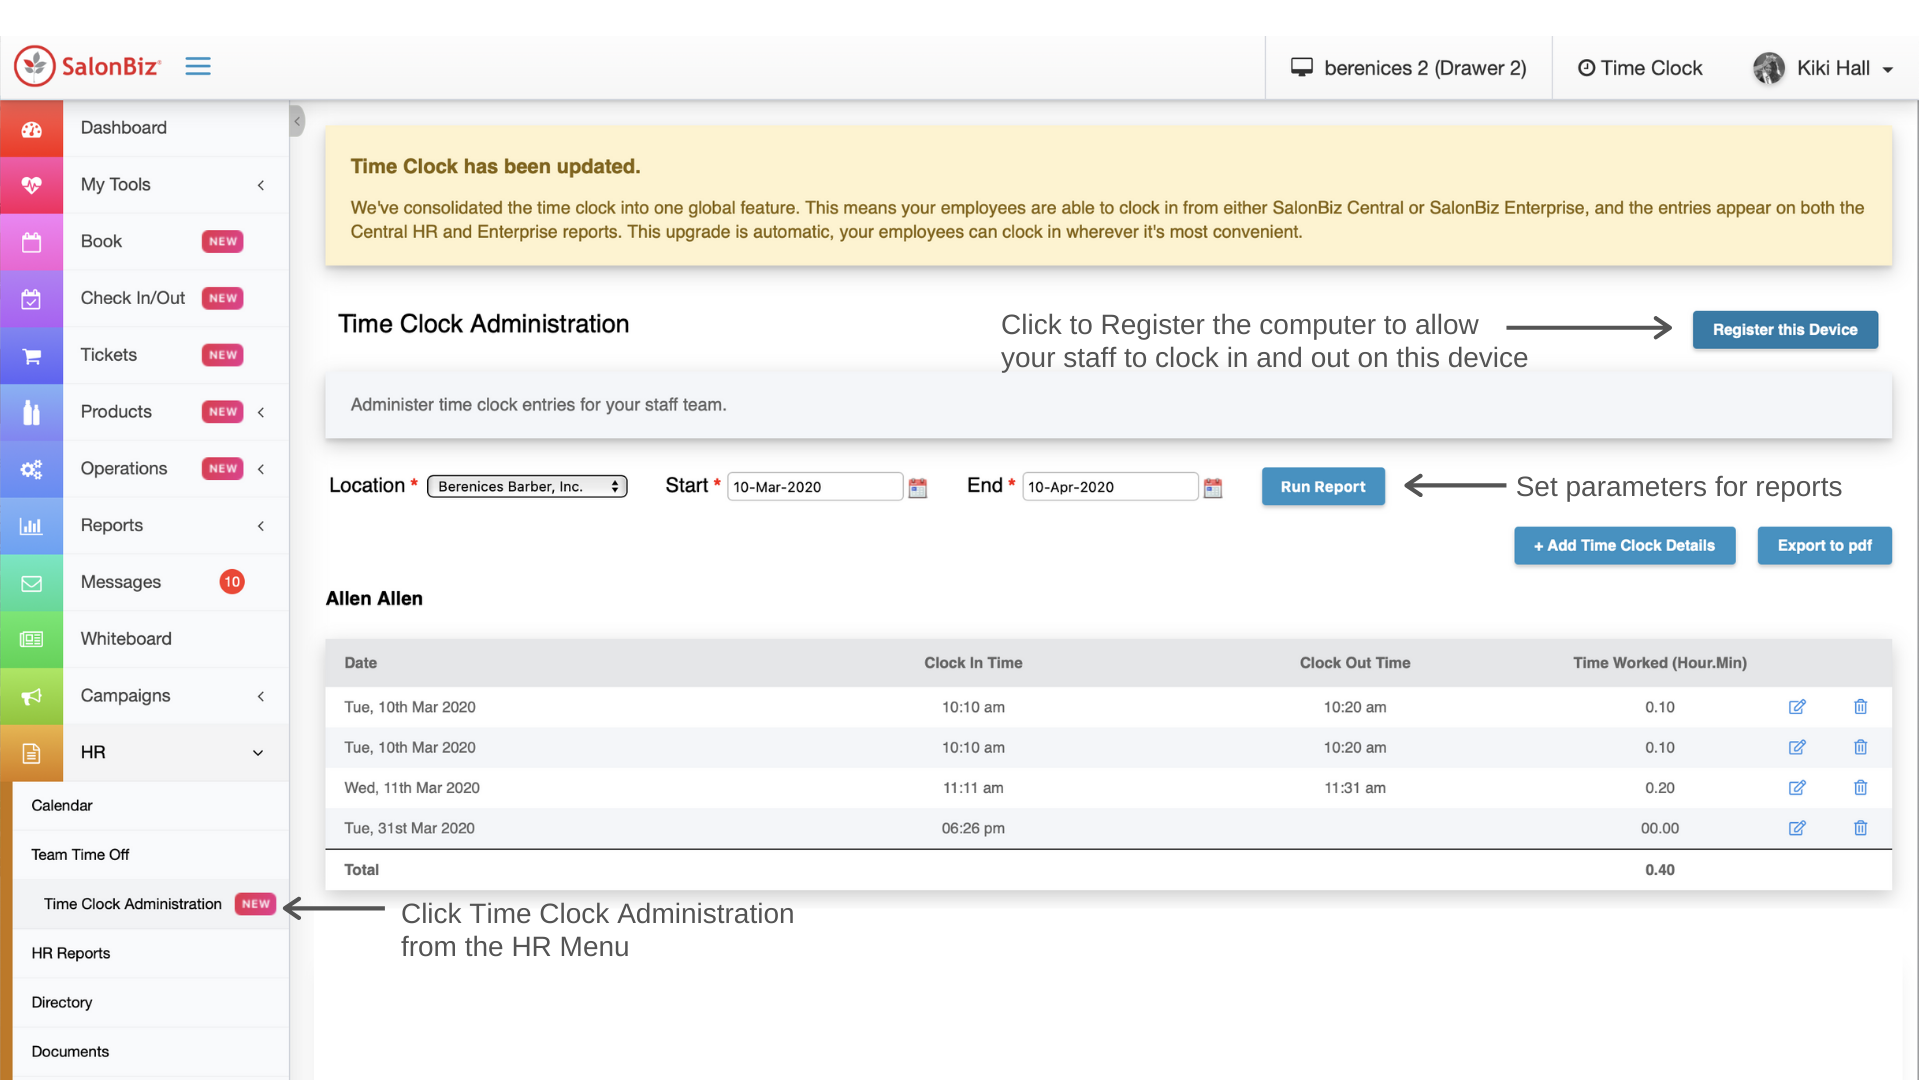Edit the Tue, 31st Mar 2020 entry
1920x1080 pixels.
pyautogui.click(x=1797, y=828)
